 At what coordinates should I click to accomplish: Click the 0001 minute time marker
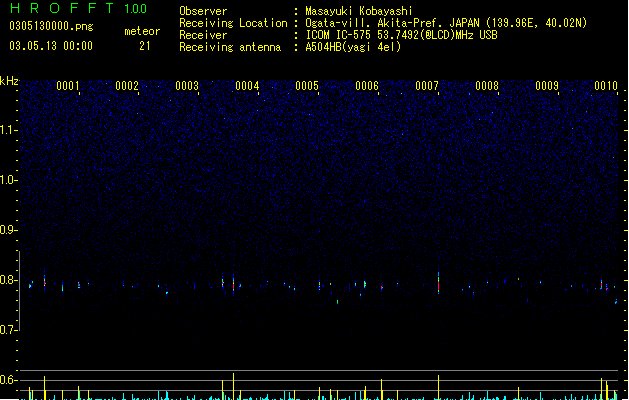[67, 86]
